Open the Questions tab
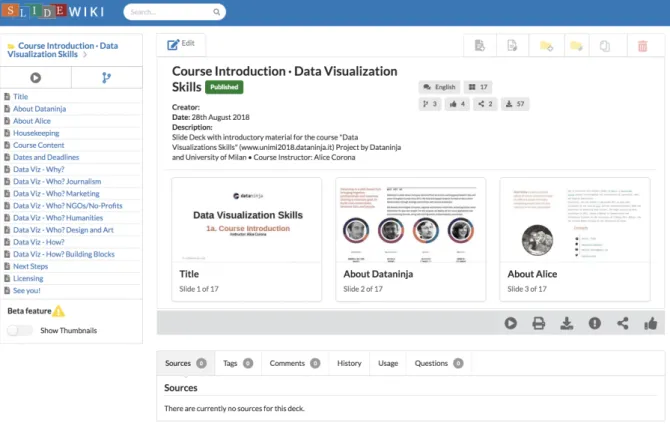This screenshot has width=670, height=426. 439,364
